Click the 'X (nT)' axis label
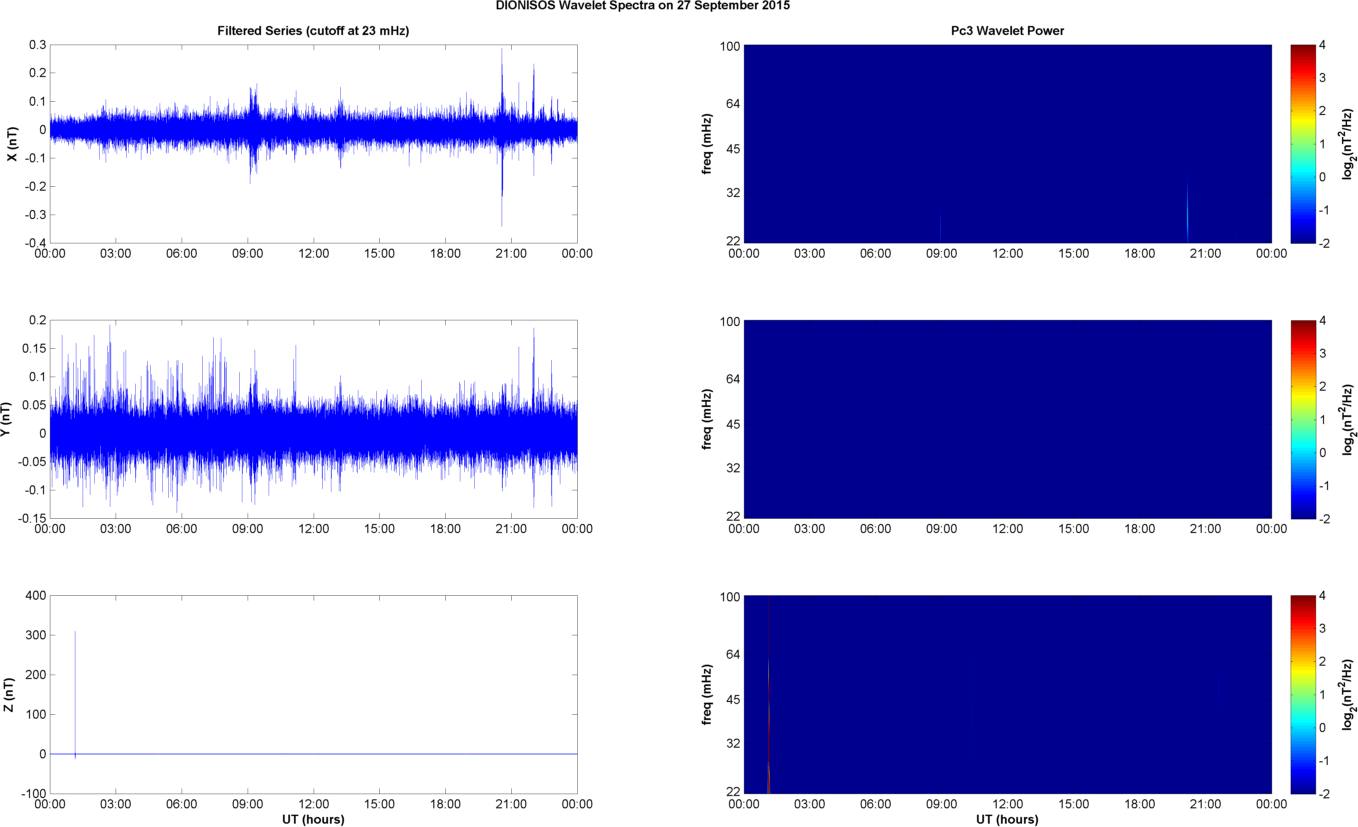Viewport: 1358px width, 827px height. coord(12,144)
